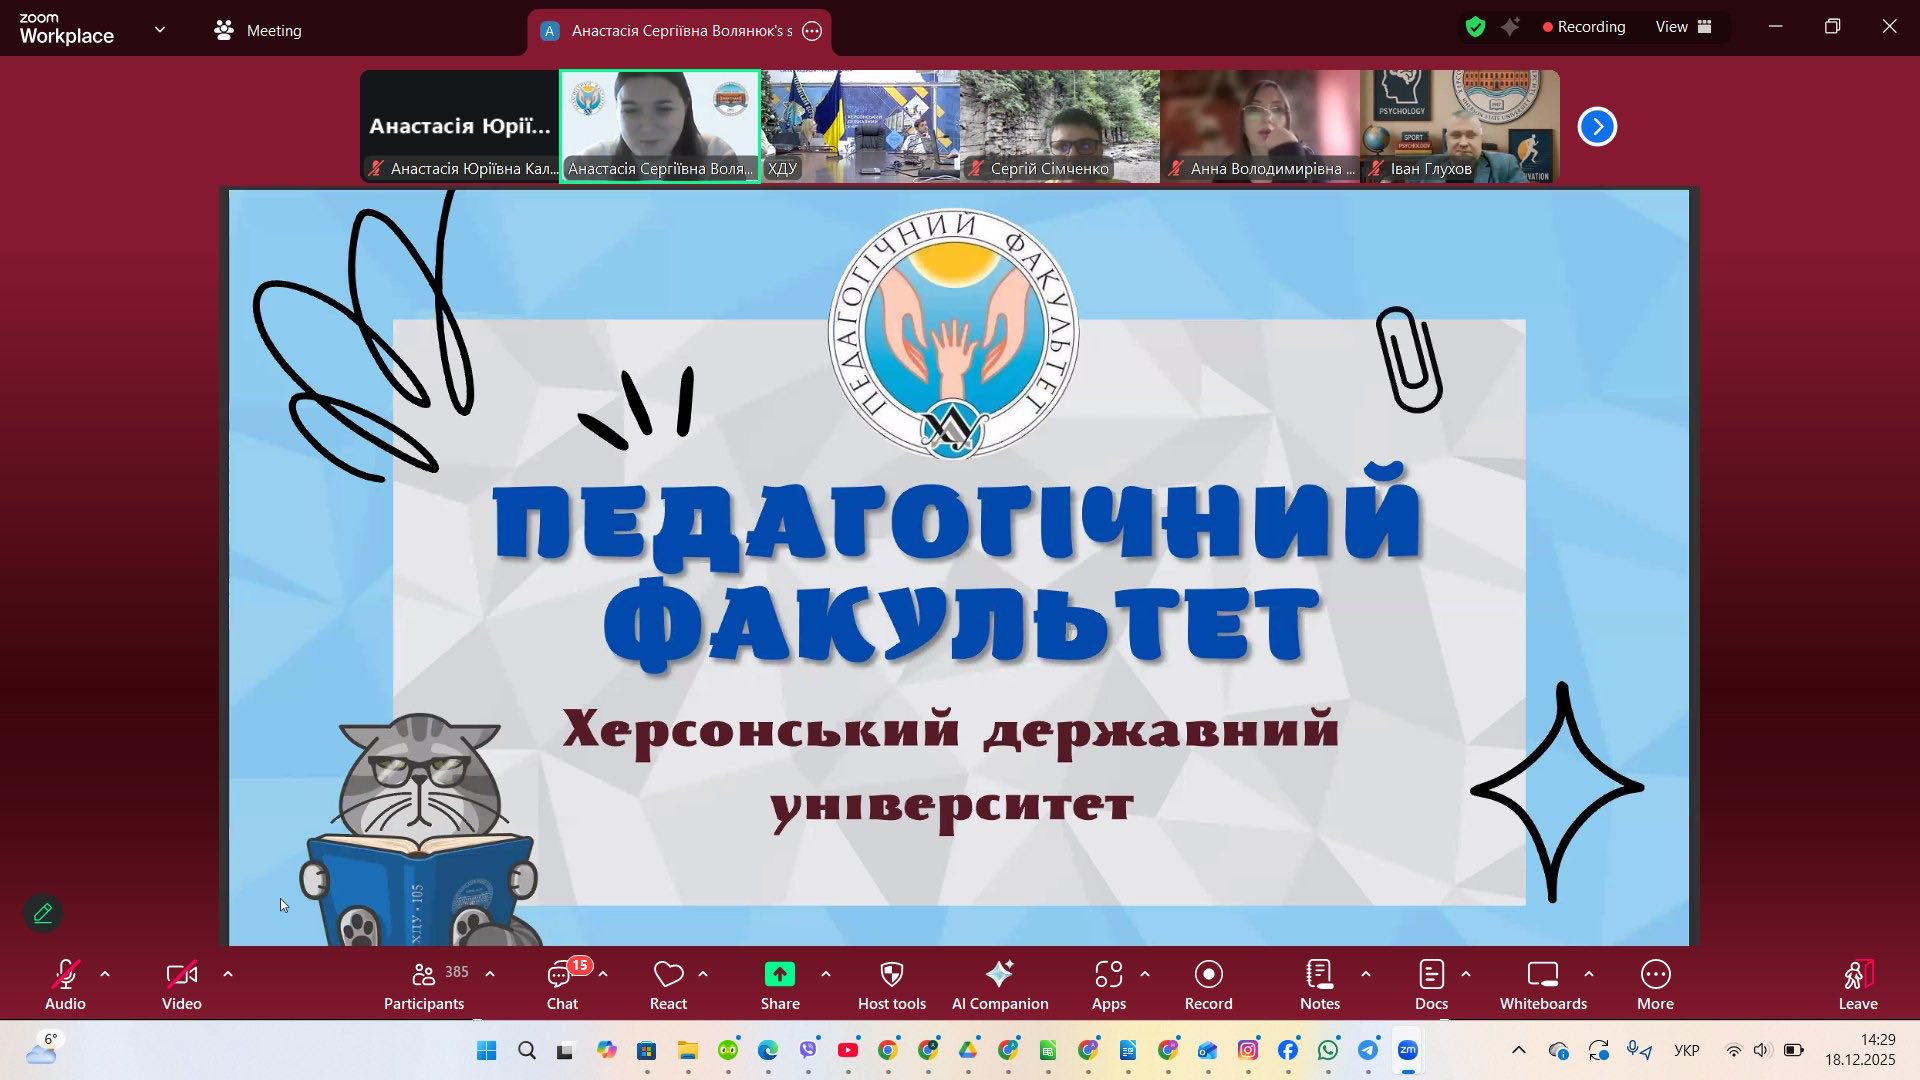Select Іван Глухов's video tile
Screen dimensions: 1920x1080
point(1460,127)
